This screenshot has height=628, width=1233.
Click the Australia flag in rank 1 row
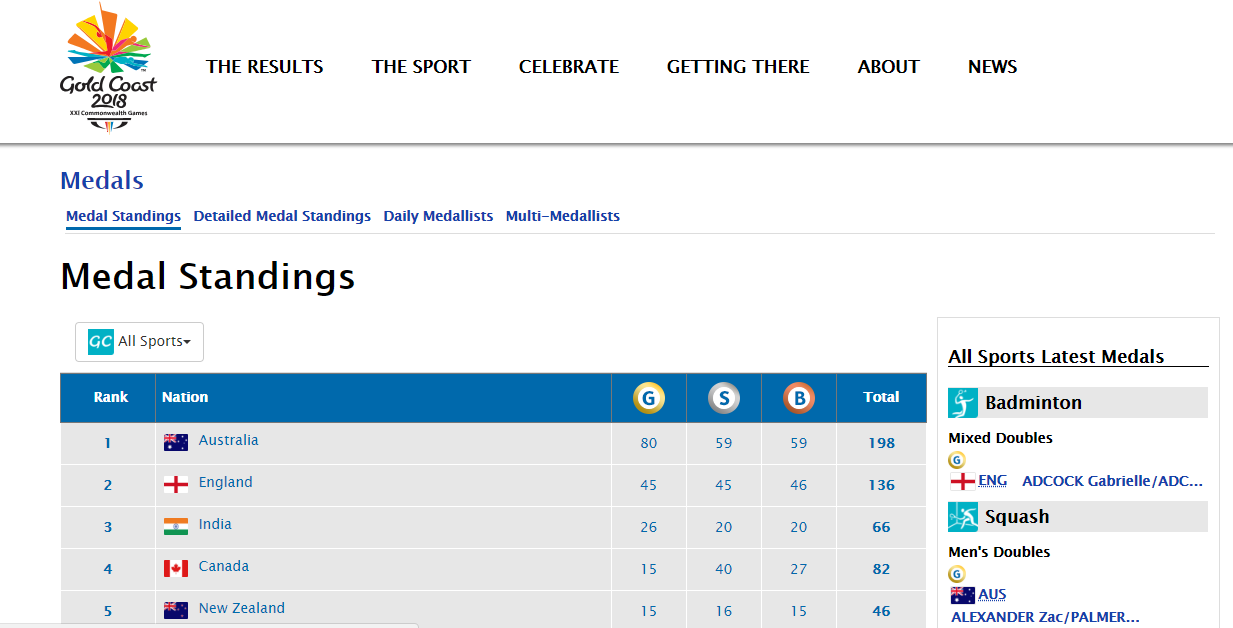point(176,442)
